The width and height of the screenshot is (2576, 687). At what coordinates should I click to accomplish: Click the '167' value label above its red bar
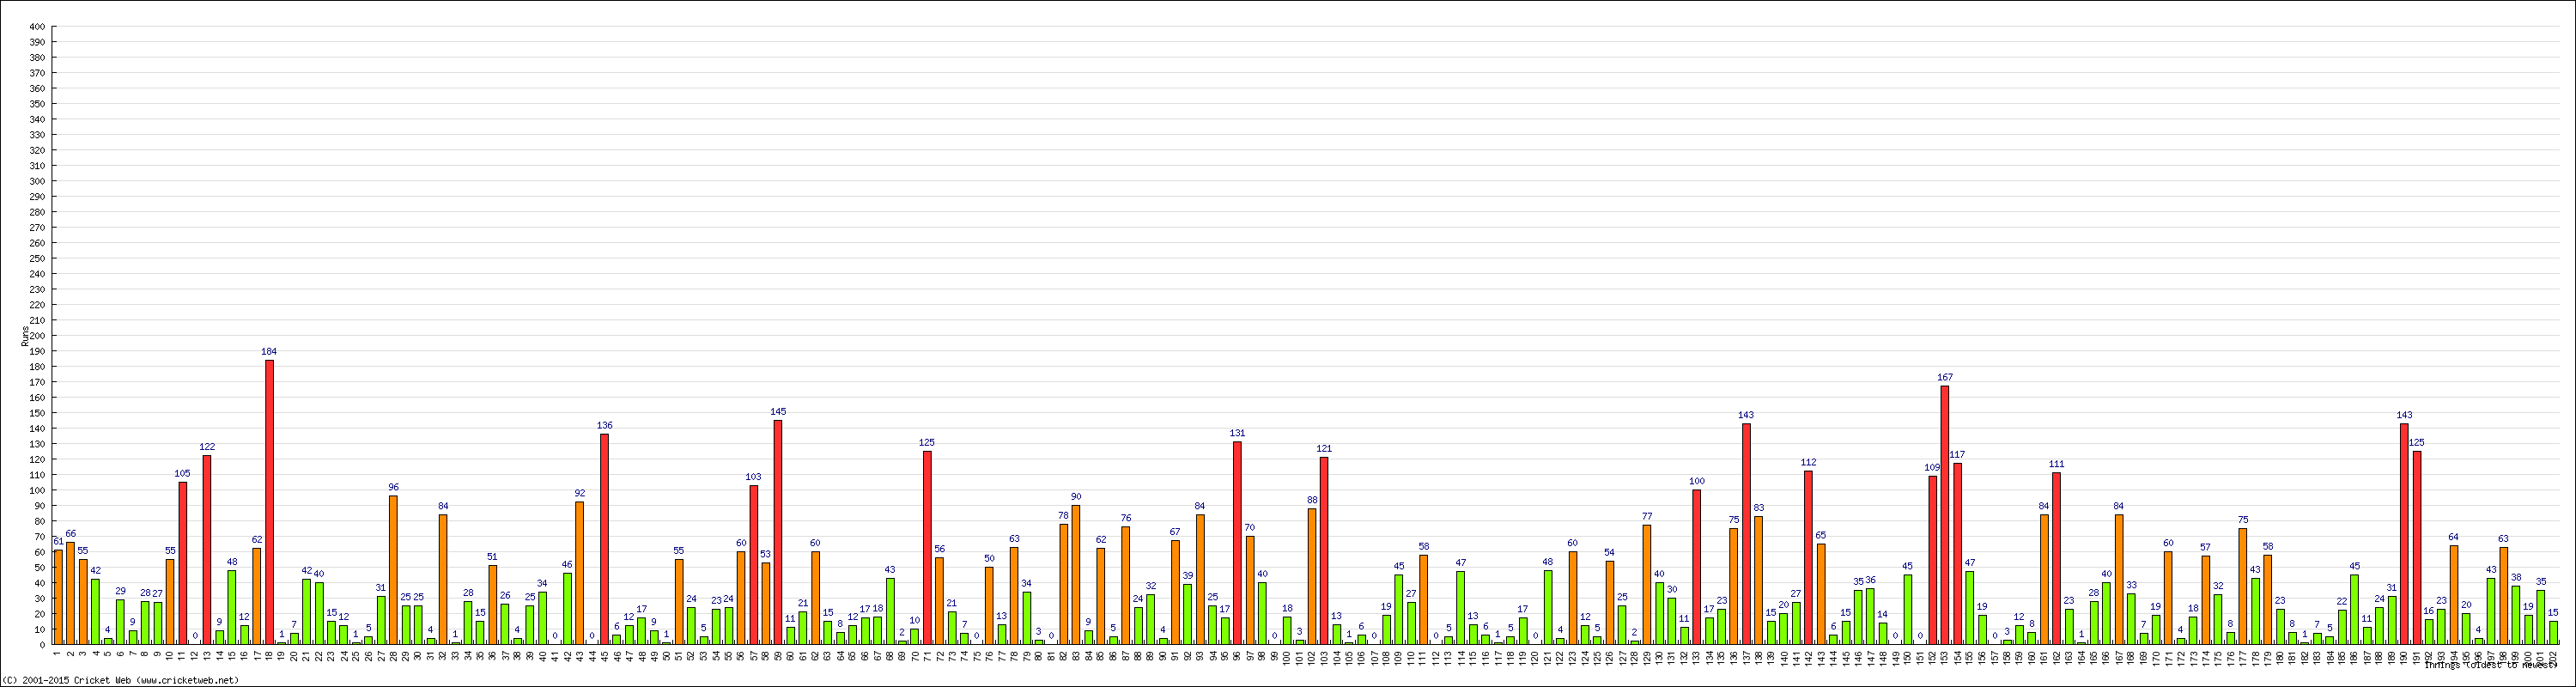[x=1945, y=378]
